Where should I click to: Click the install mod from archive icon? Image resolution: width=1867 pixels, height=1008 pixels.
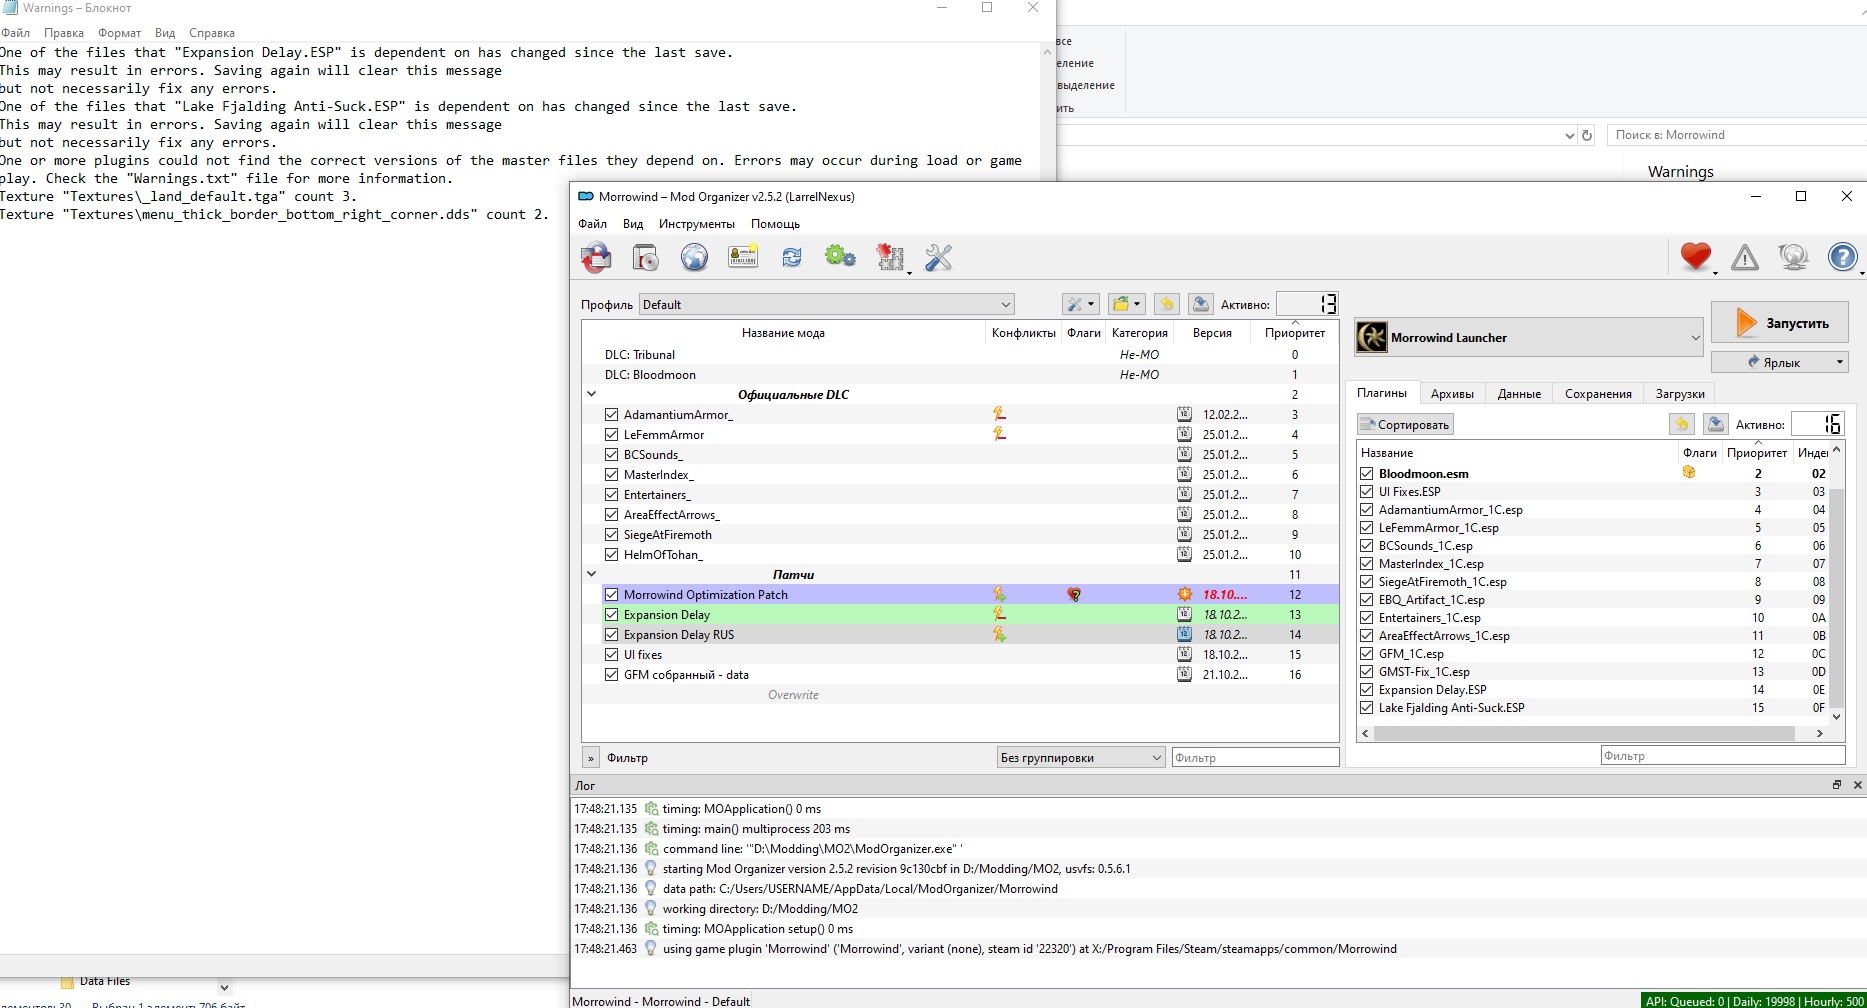click(646, 258)
